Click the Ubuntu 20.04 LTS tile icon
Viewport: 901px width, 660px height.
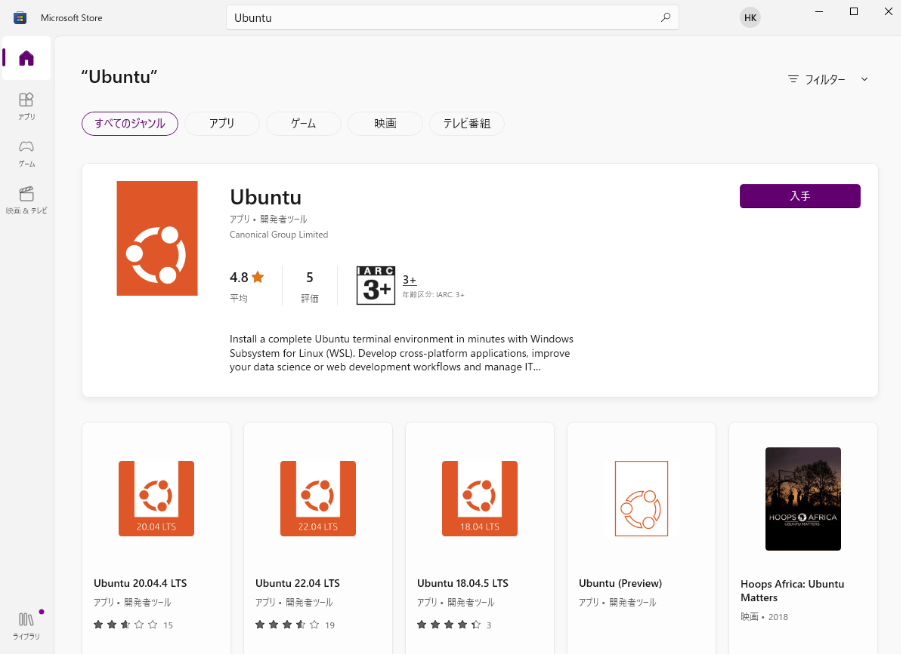[156, 499]
